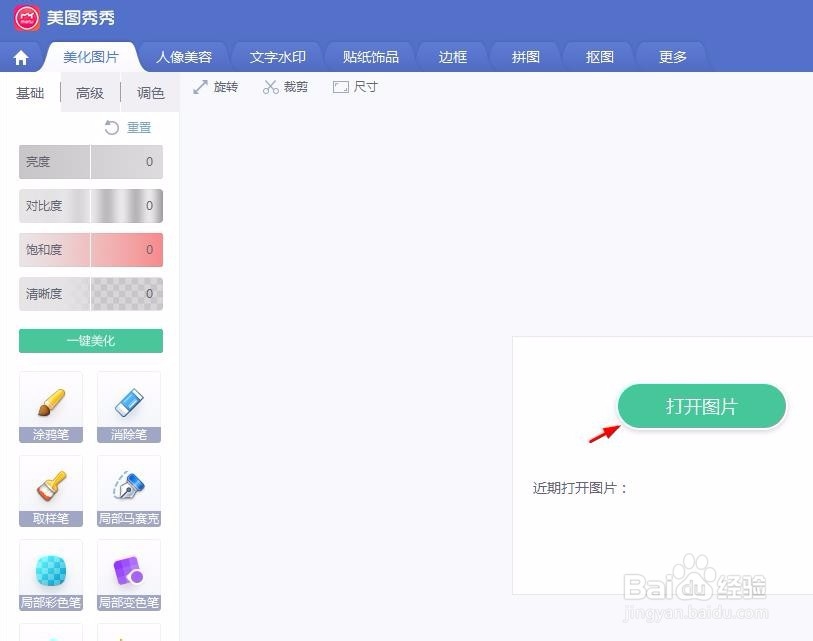Viewport: 813px width, 641px height.
Task: Apply 一键美化 one-click beautify
Action: click(90, 340)
